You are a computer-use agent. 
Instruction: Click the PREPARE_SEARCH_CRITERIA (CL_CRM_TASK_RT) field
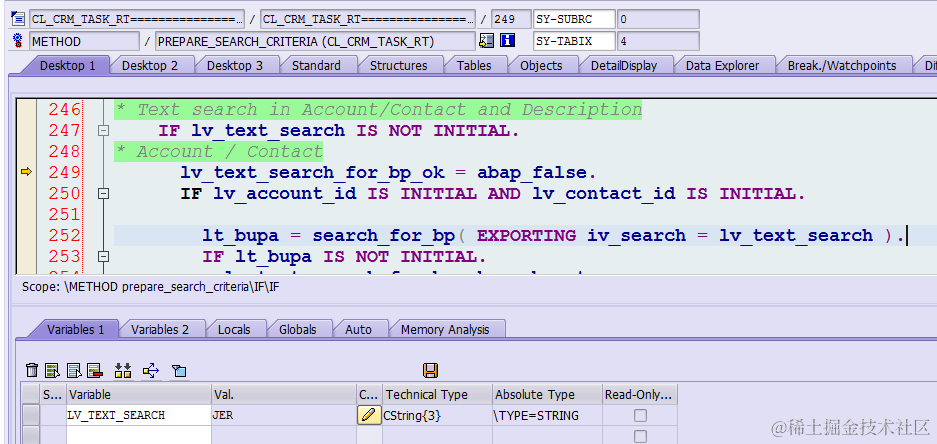315,41
